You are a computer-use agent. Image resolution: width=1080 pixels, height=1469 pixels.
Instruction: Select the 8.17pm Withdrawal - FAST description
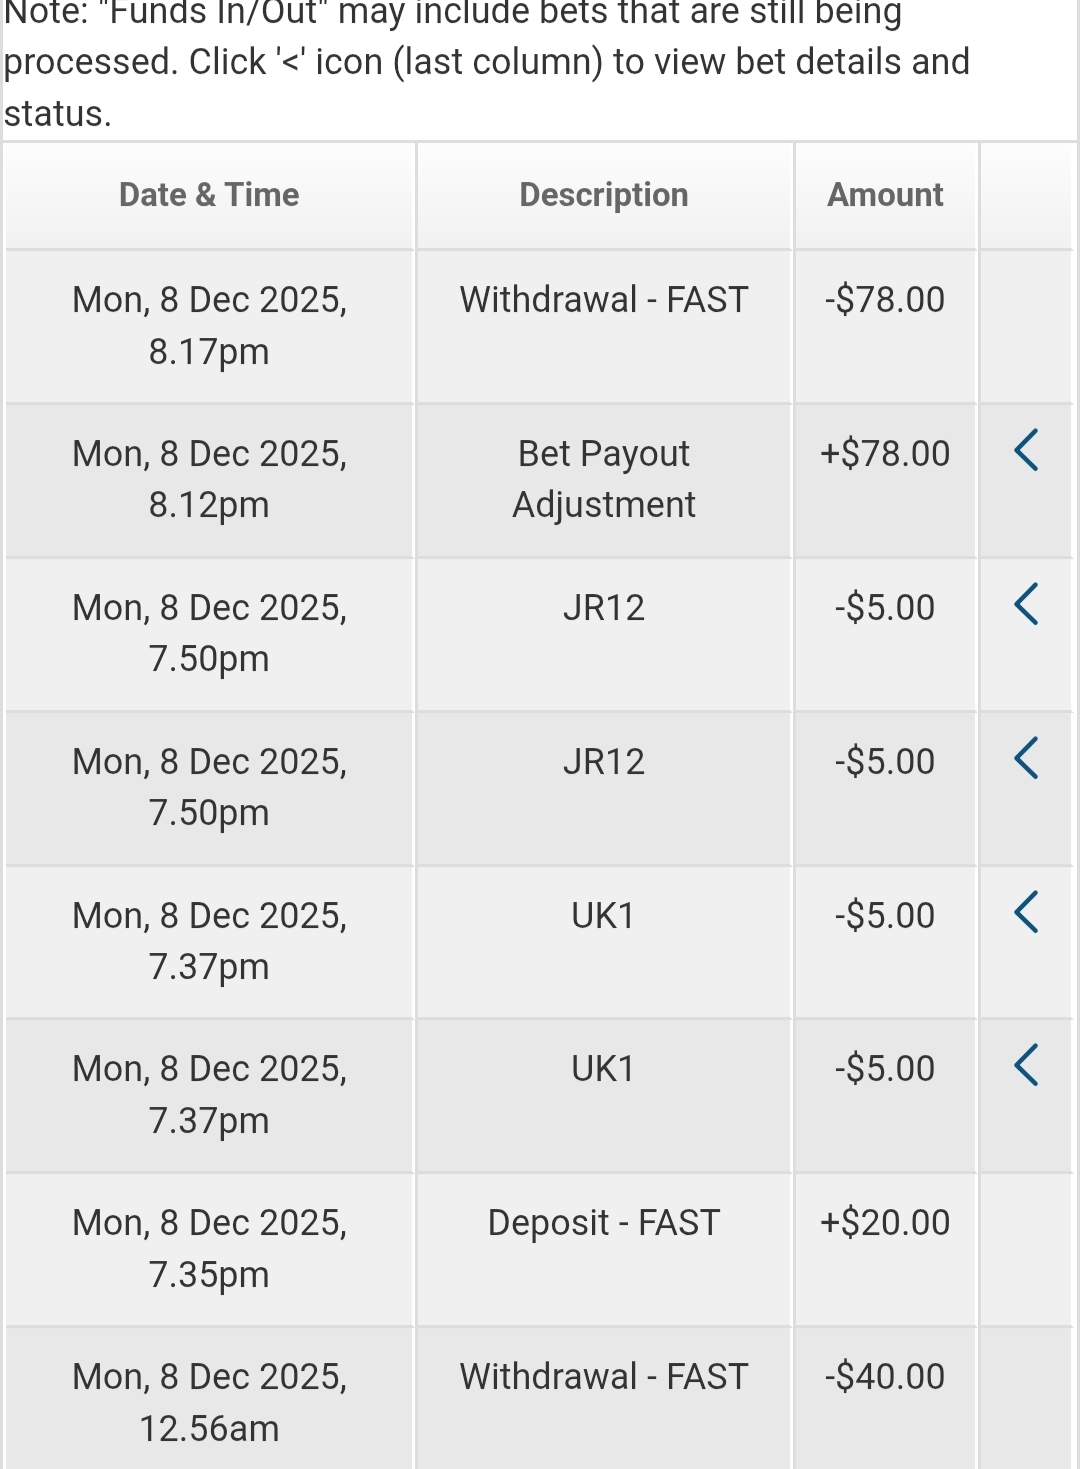(x=604, y=300)
